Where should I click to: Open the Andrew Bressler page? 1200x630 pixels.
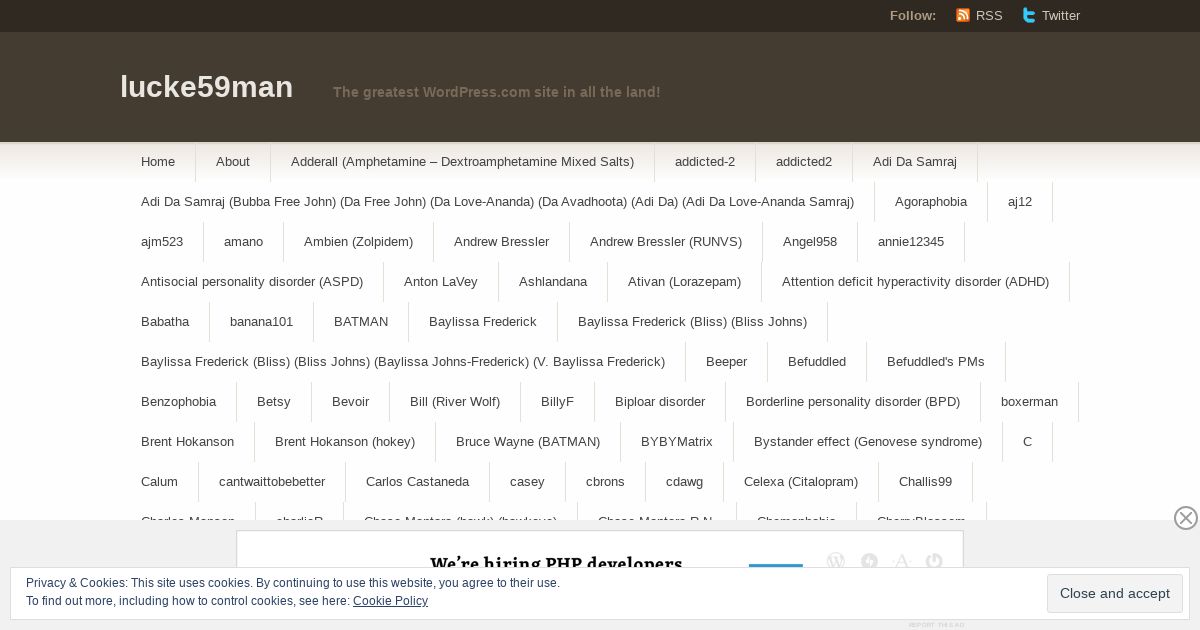pyautogui.click(x=501, y=241)
